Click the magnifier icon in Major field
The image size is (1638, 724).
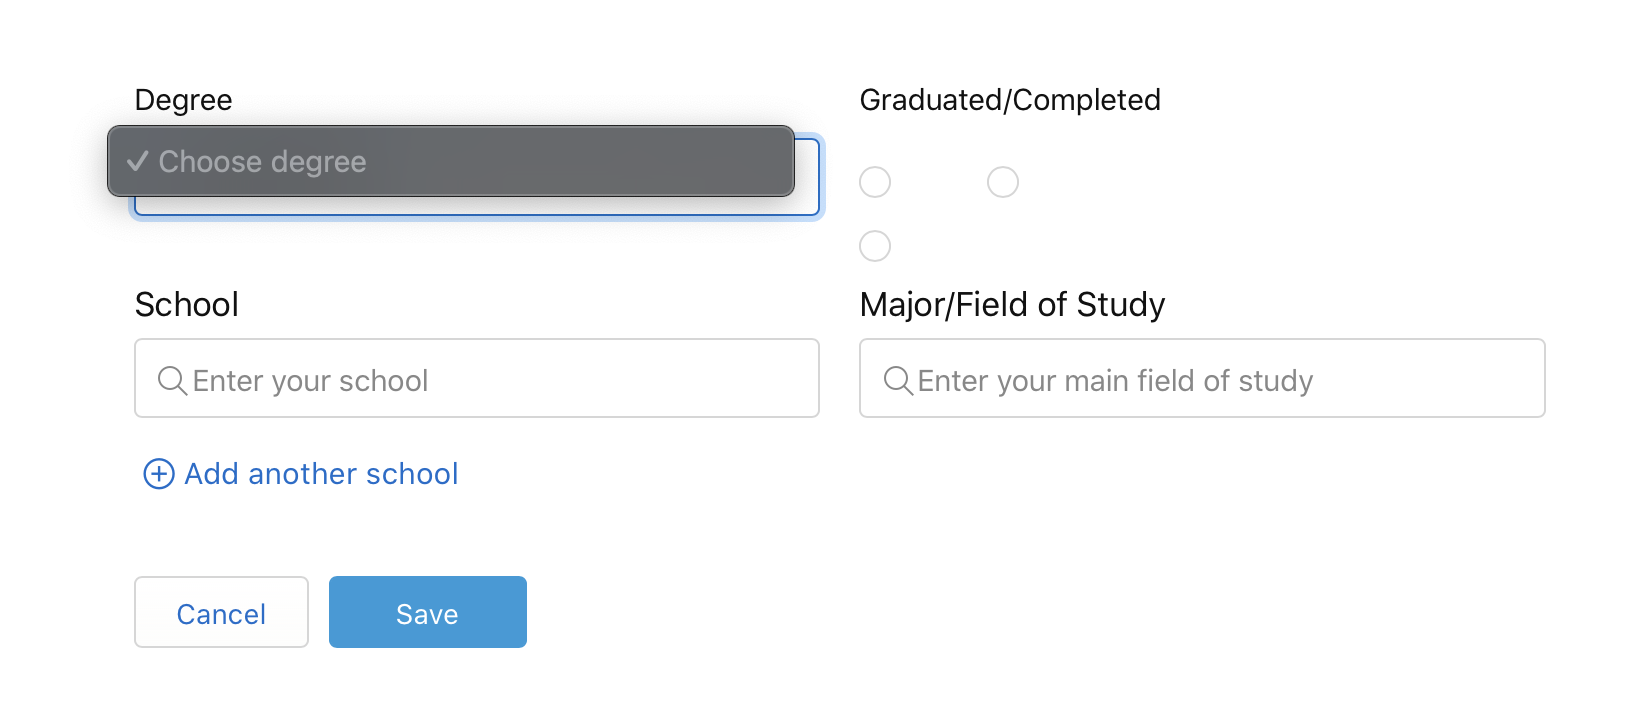click(x=897, y=380)
